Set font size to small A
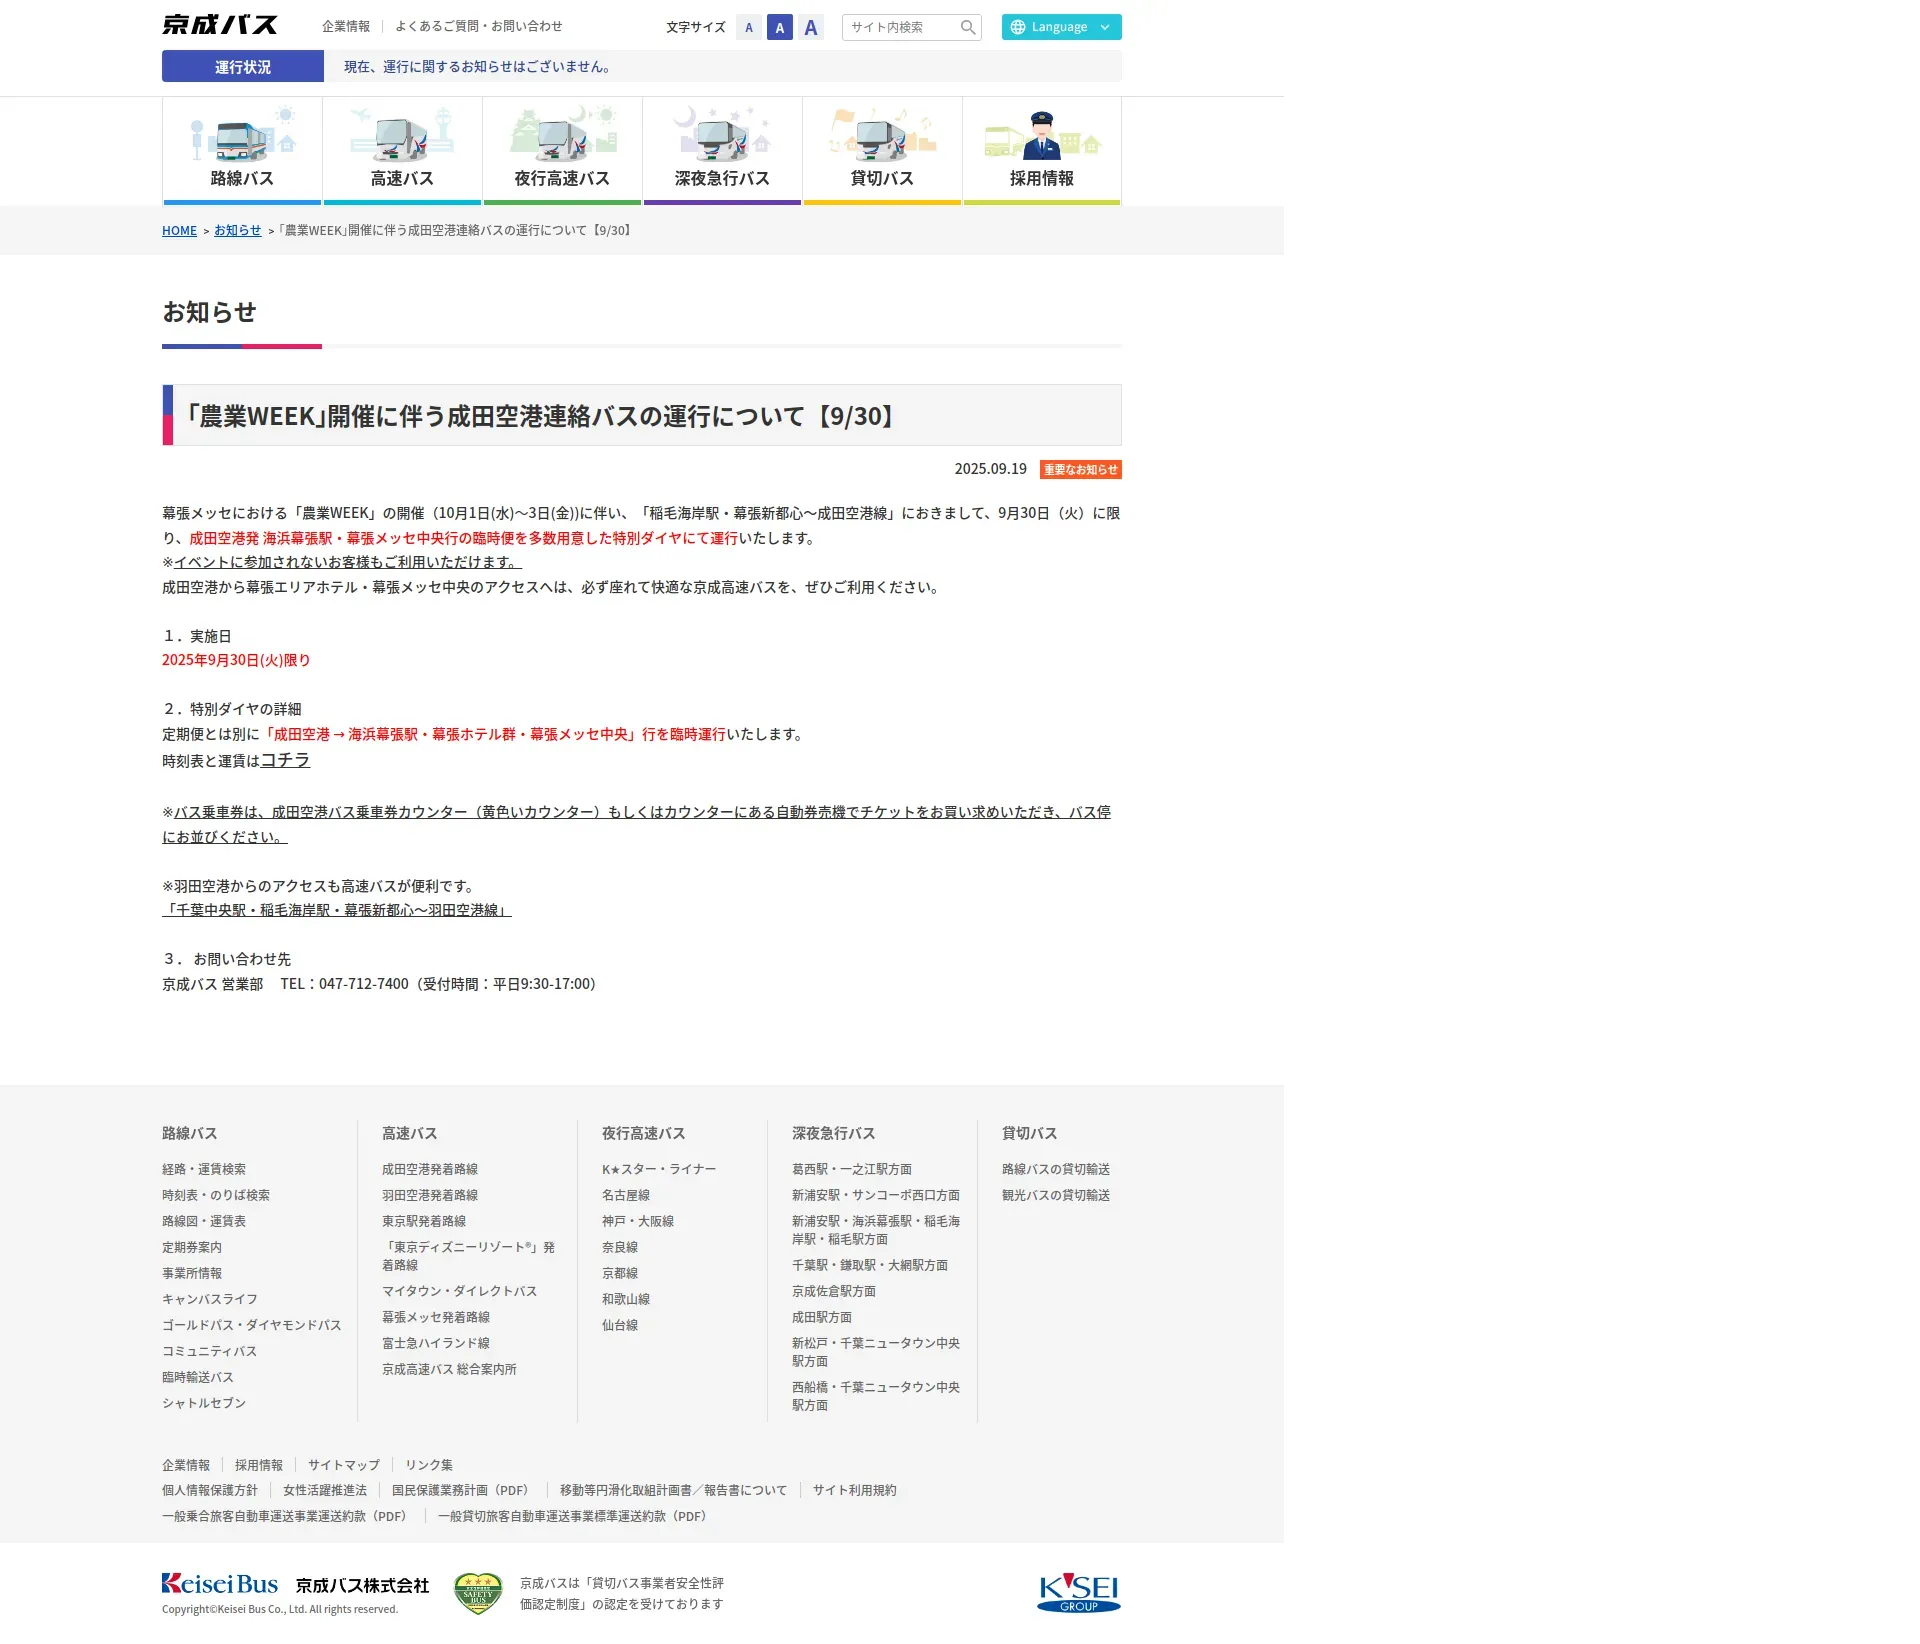The height and width of the screenshot is (1644, 1920). point(749,28)
